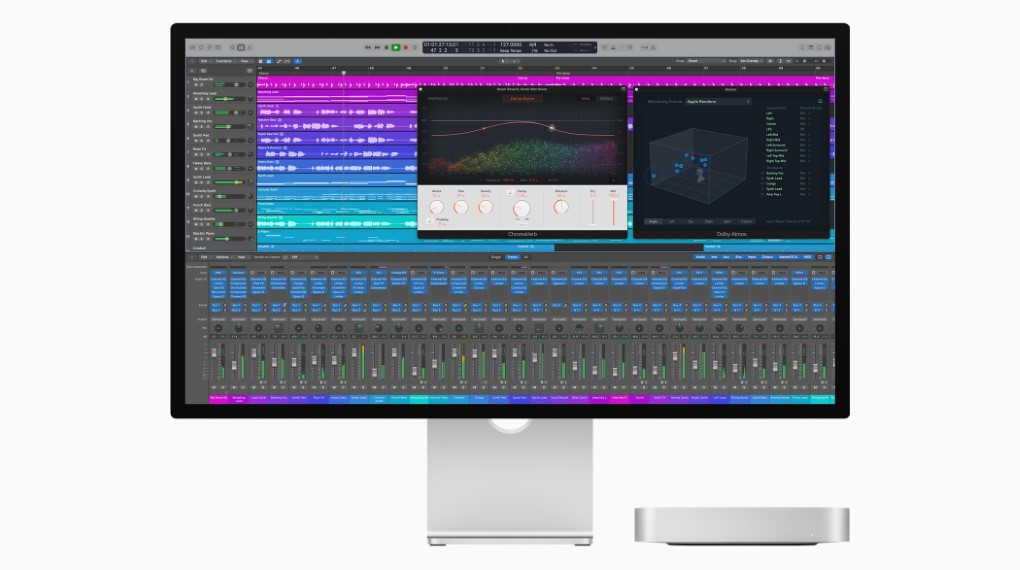Click the Decay knob in ChromaVerb

coord(522,208)
